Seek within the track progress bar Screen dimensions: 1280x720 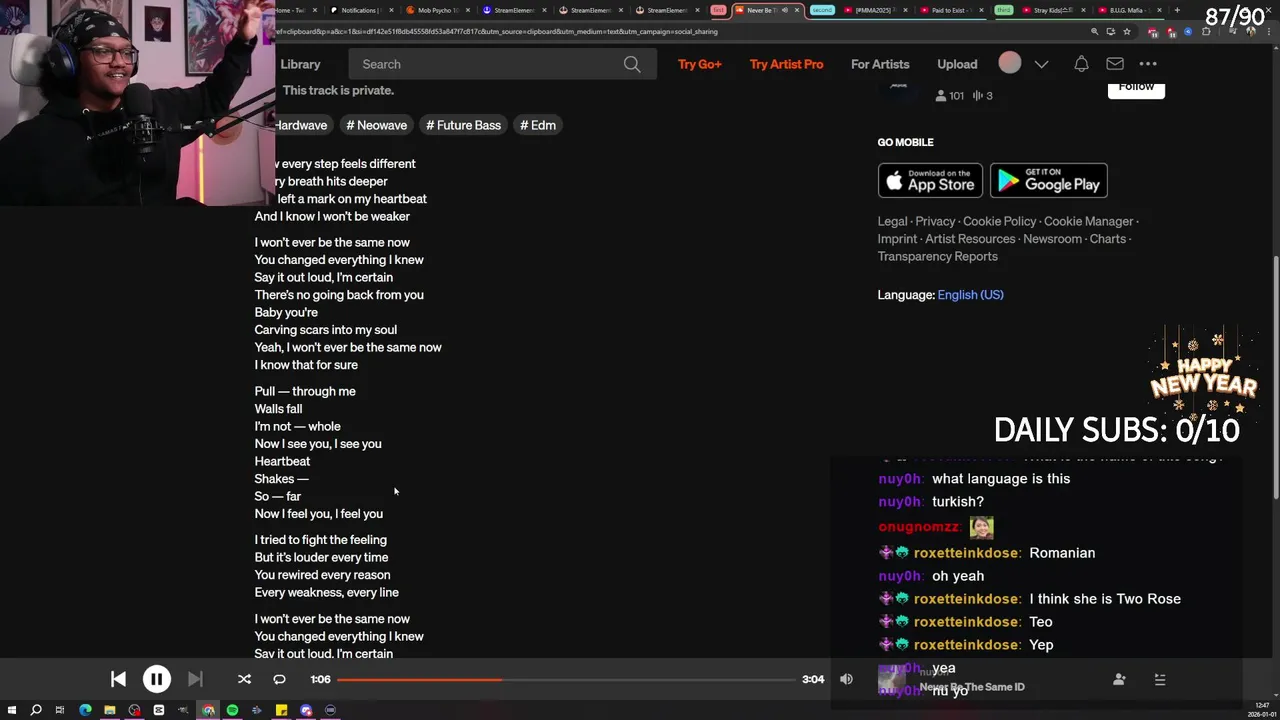coord(566,679)
